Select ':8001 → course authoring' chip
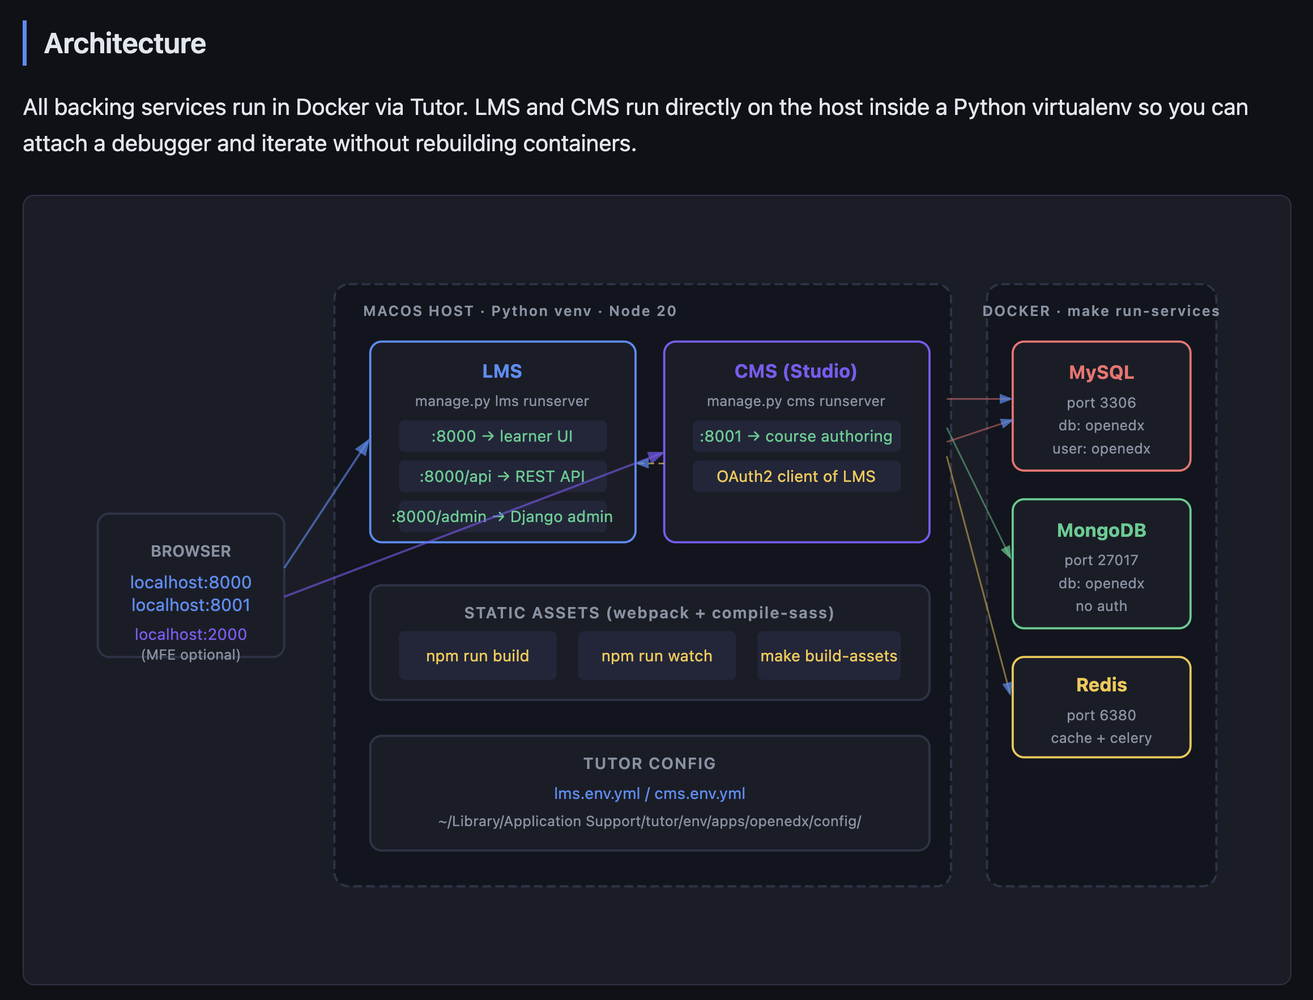The width and height of the screenshot is (1313, 1000). point(796,436)
